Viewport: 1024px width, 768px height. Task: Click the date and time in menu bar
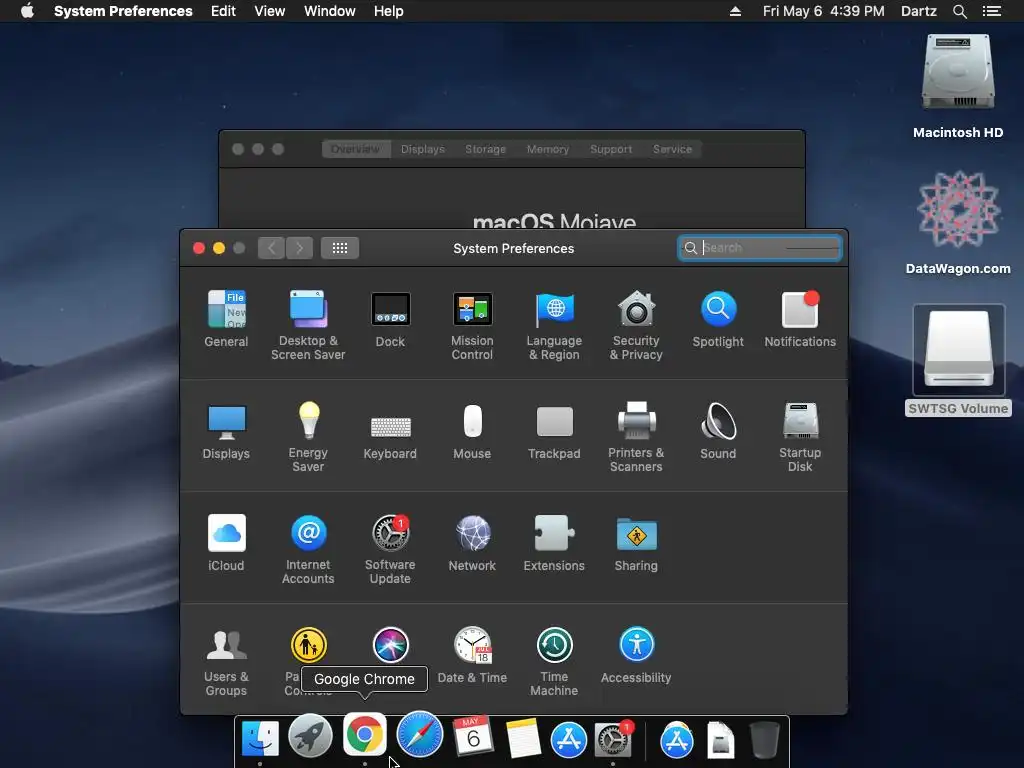pyautogui.click(x=824, y=11)
